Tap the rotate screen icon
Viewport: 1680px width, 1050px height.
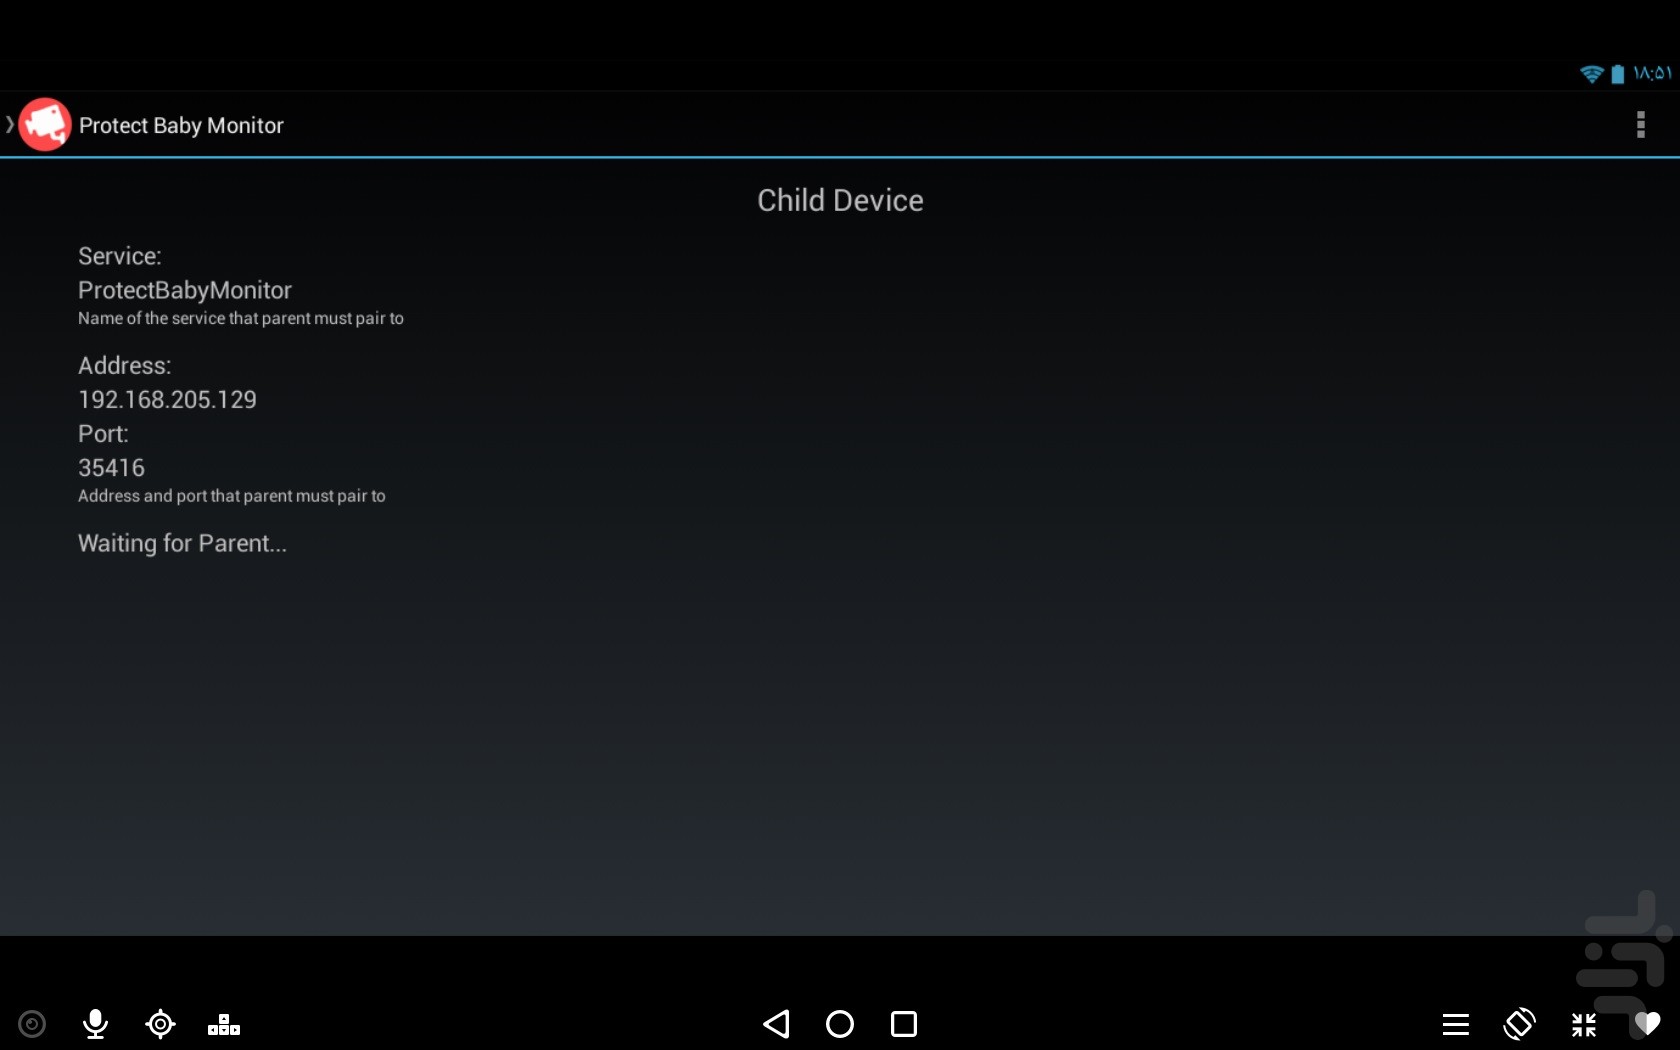click(1519, 1024)
